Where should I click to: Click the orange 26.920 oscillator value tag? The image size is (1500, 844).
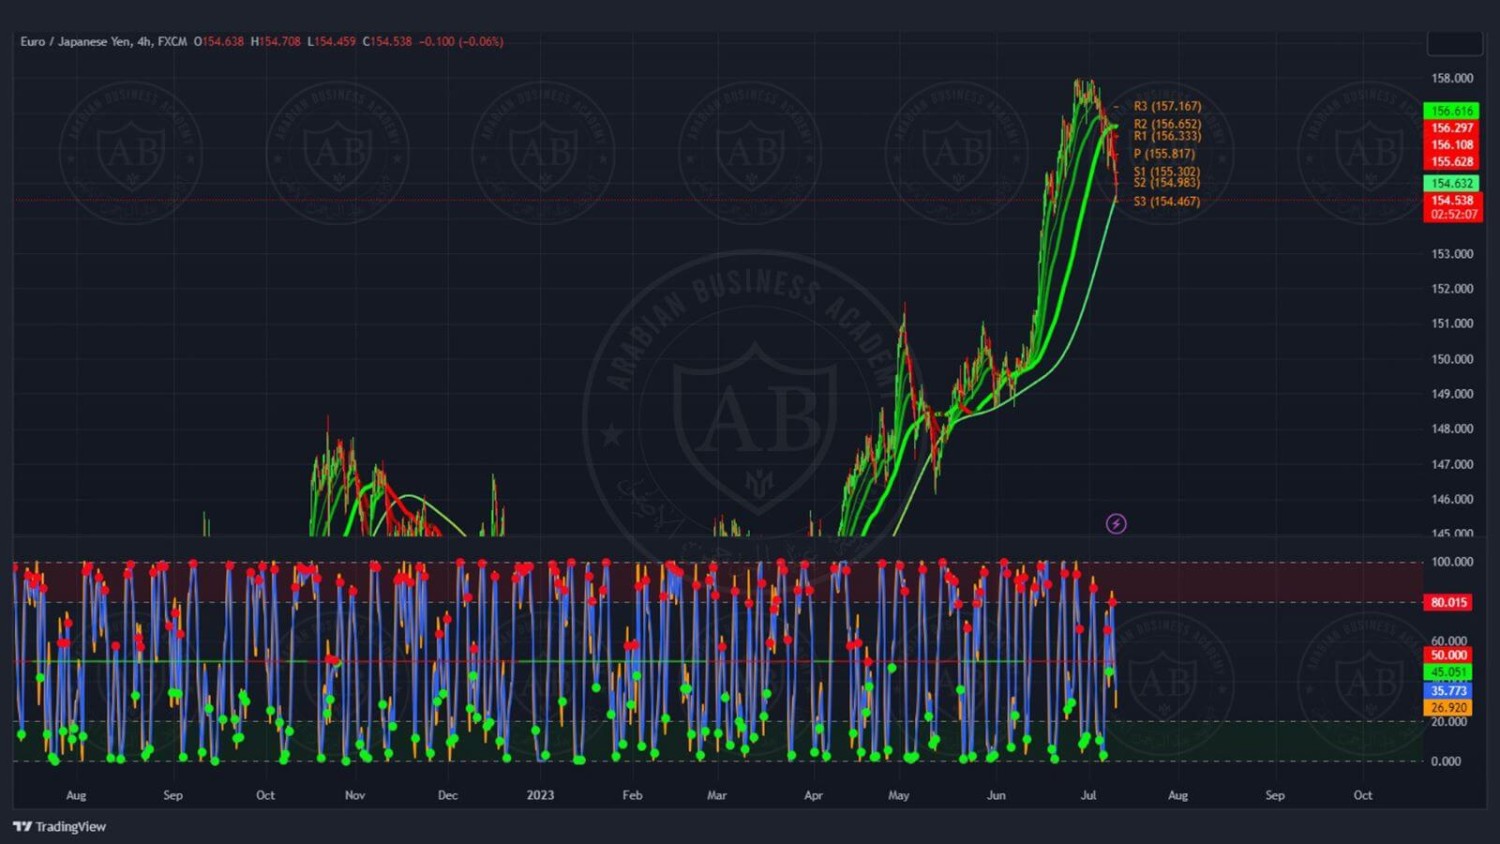point(1448,707)
